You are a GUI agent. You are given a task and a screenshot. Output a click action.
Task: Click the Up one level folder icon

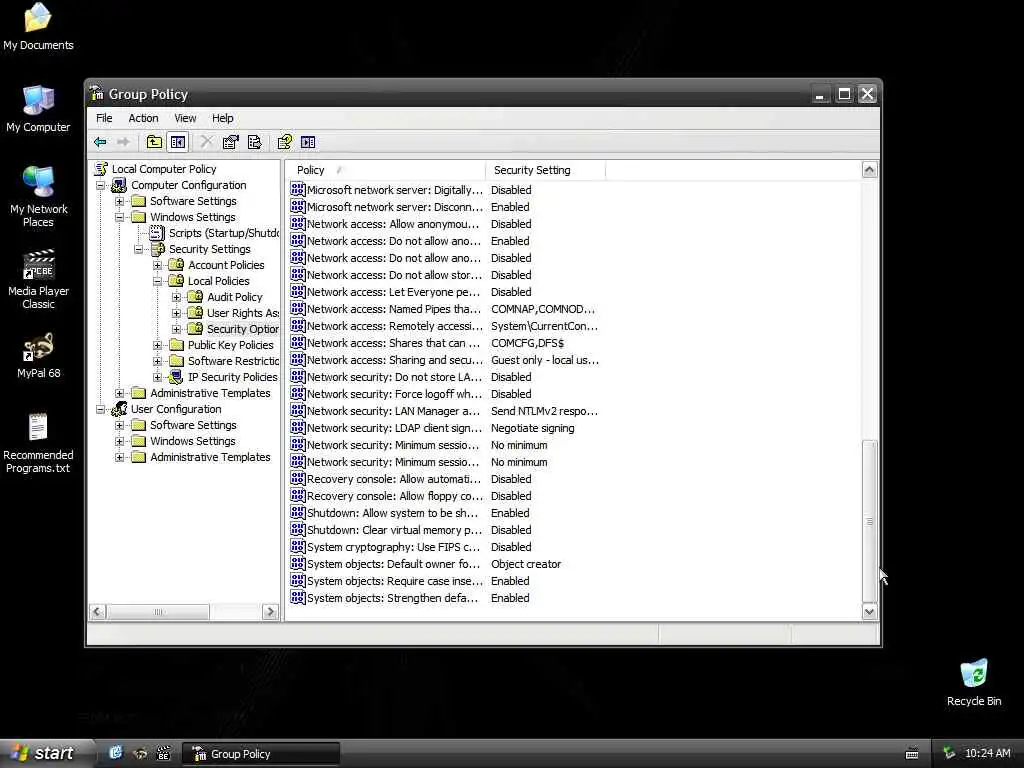coord(153,142)
